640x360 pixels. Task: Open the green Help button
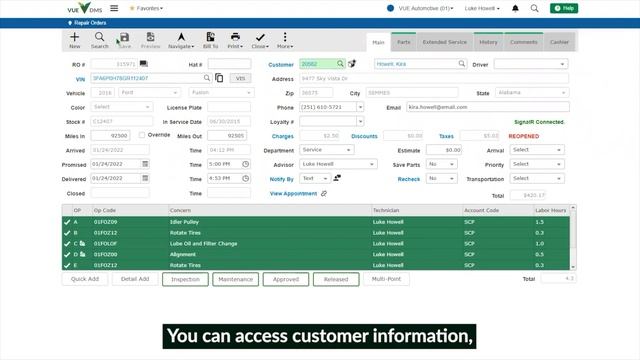coord(564,8)
